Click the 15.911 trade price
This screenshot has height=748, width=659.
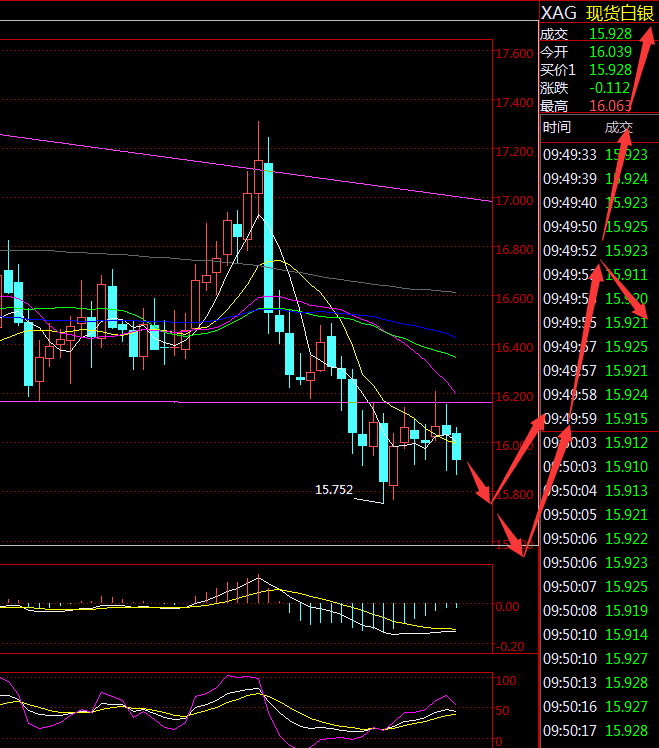click(x=627, y=275)
